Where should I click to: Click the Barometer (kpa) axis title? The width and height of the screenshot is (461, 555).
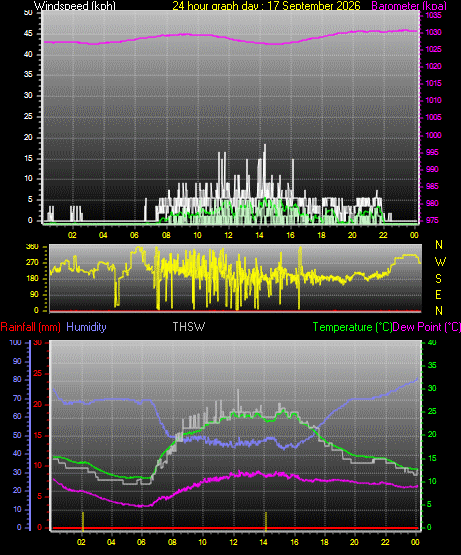pos(409,6)
